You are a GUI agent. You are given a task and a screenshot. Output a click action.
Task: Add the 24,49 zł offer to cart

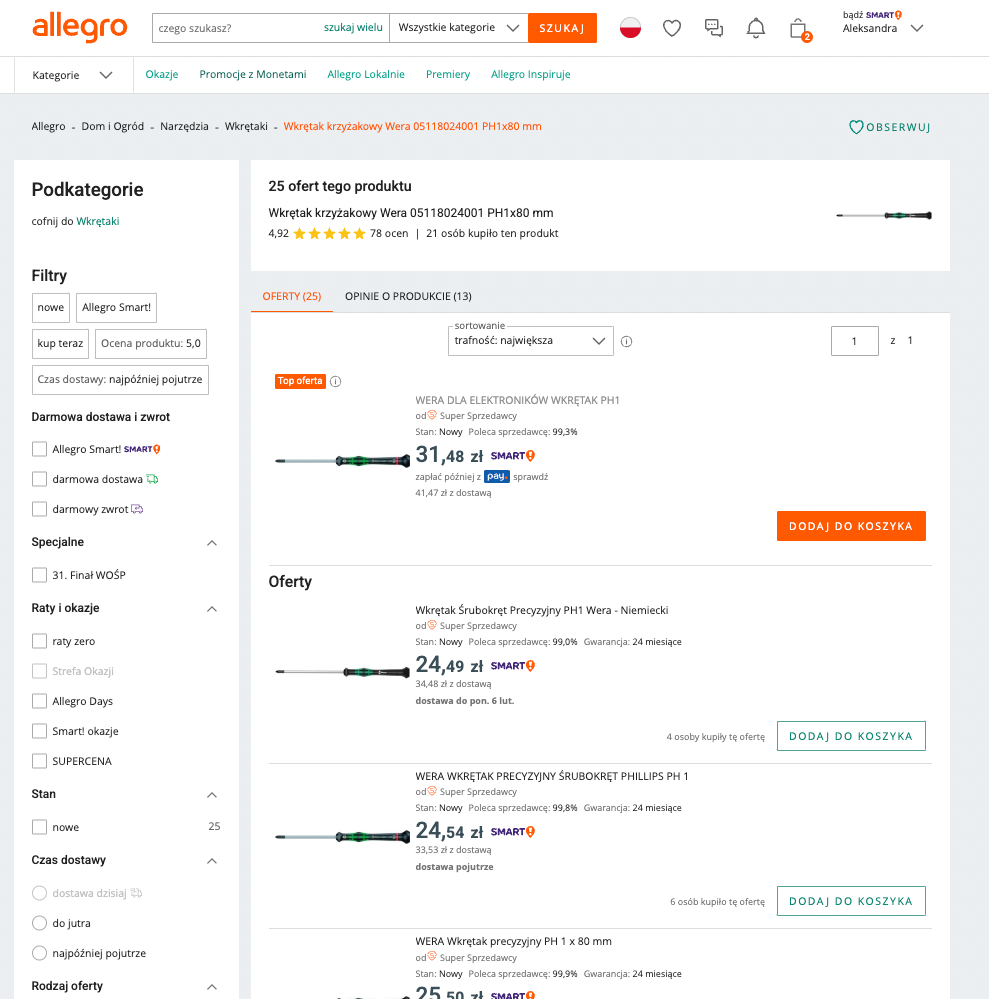pos(851,736)
